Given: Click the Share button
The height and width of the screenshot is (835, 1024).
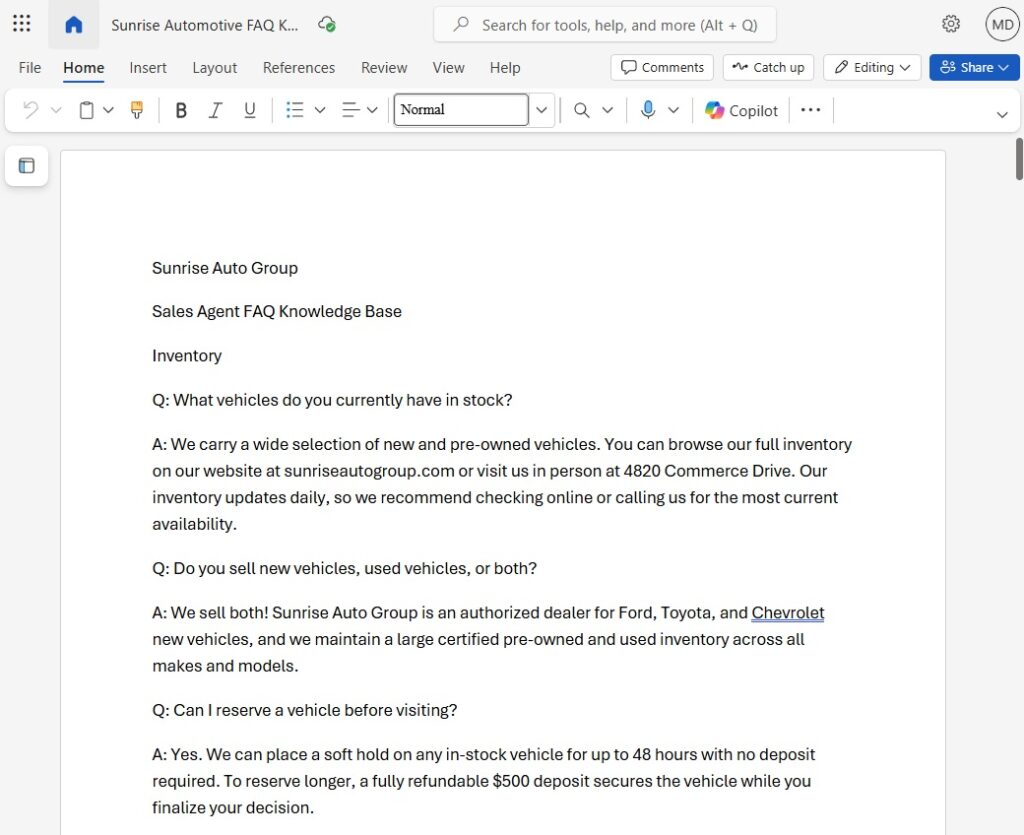Looking at the screenshot, I should click(x=974, y=67).
